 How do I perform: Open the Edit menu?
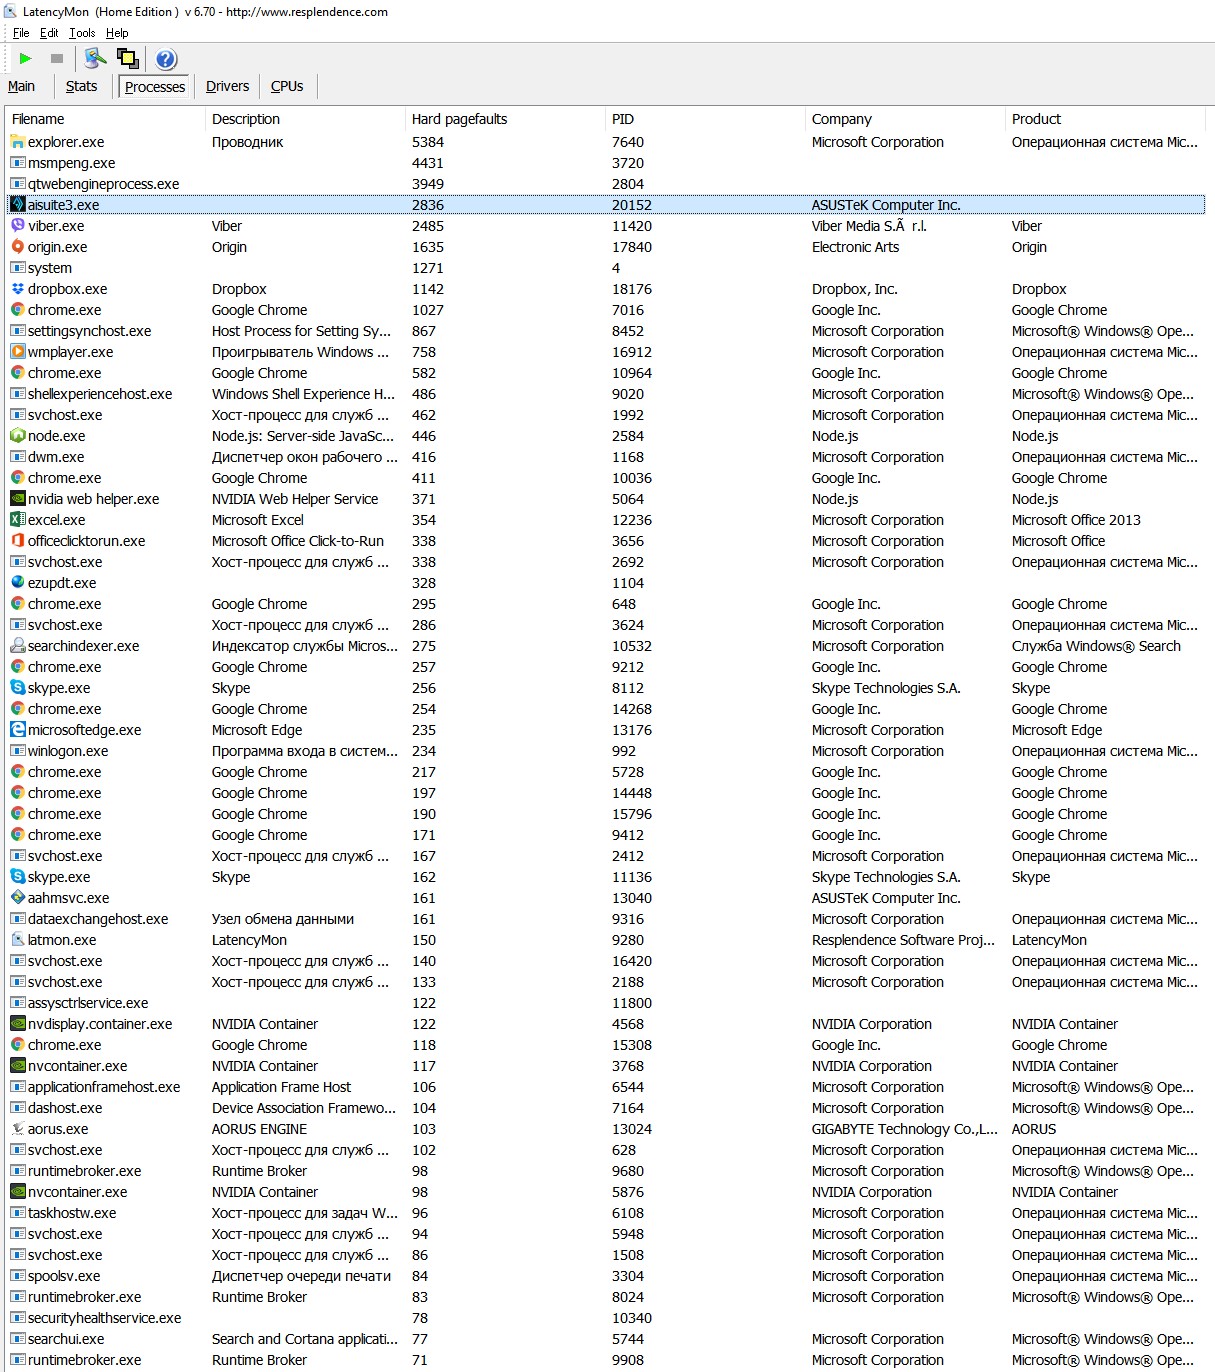[49, 33]
